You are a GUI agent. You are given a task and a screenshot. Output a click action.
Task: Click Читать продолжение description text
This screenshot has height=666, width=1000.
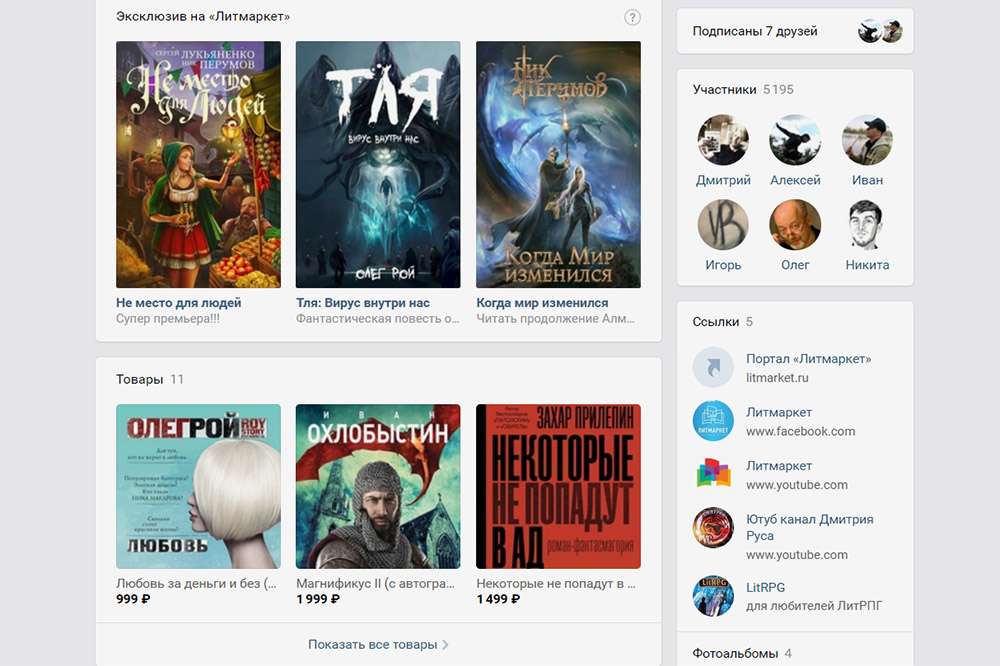coord(555,319)
